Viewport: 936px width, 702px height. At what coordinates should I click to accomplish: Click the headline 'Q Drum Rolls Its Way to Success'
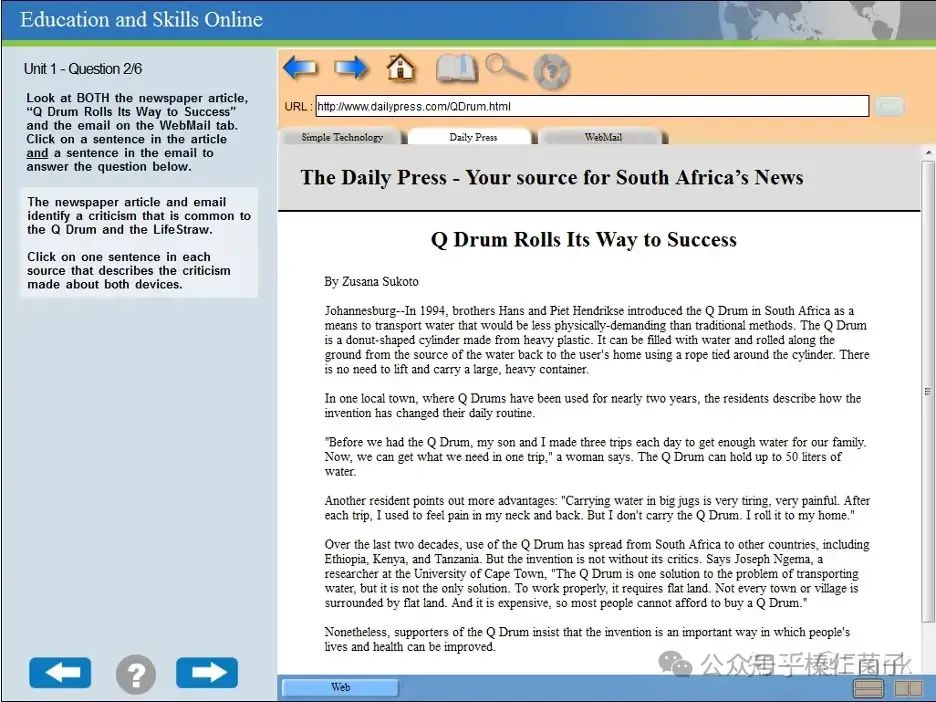point(583,239)
